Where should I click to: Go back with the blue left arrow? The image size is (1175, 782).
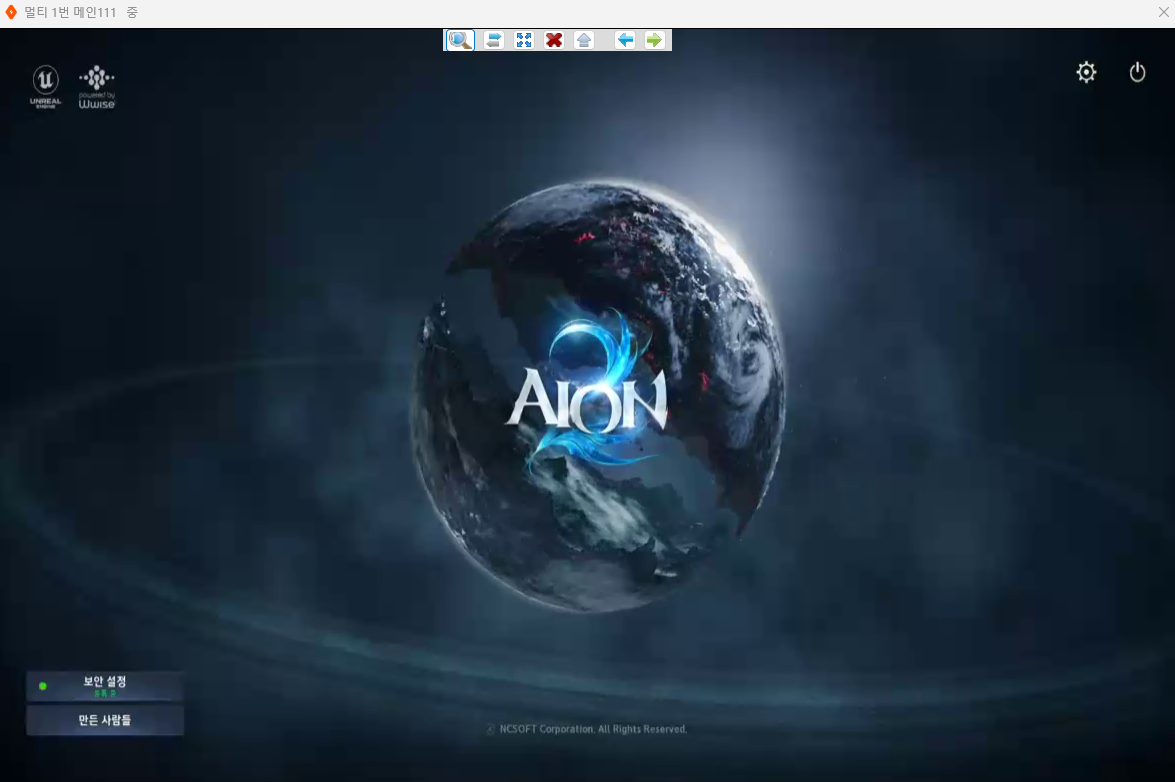point(625,40)
